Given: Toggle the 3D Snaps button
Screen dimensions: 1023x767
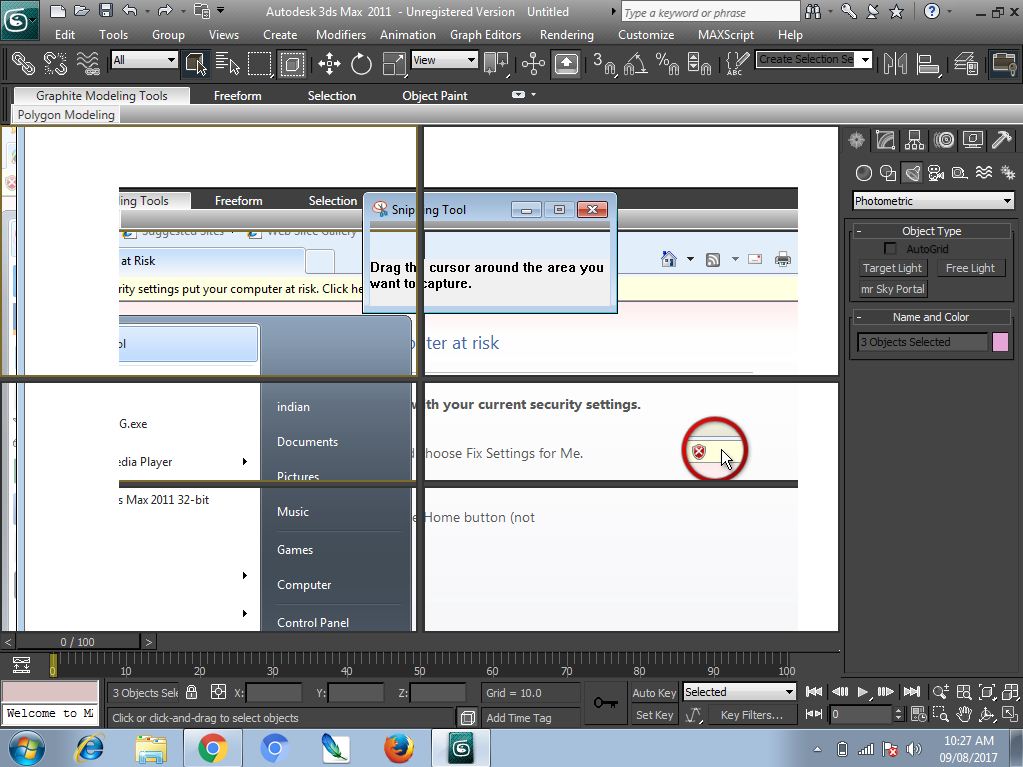Looking at the screenshot, I should (604, 63).
